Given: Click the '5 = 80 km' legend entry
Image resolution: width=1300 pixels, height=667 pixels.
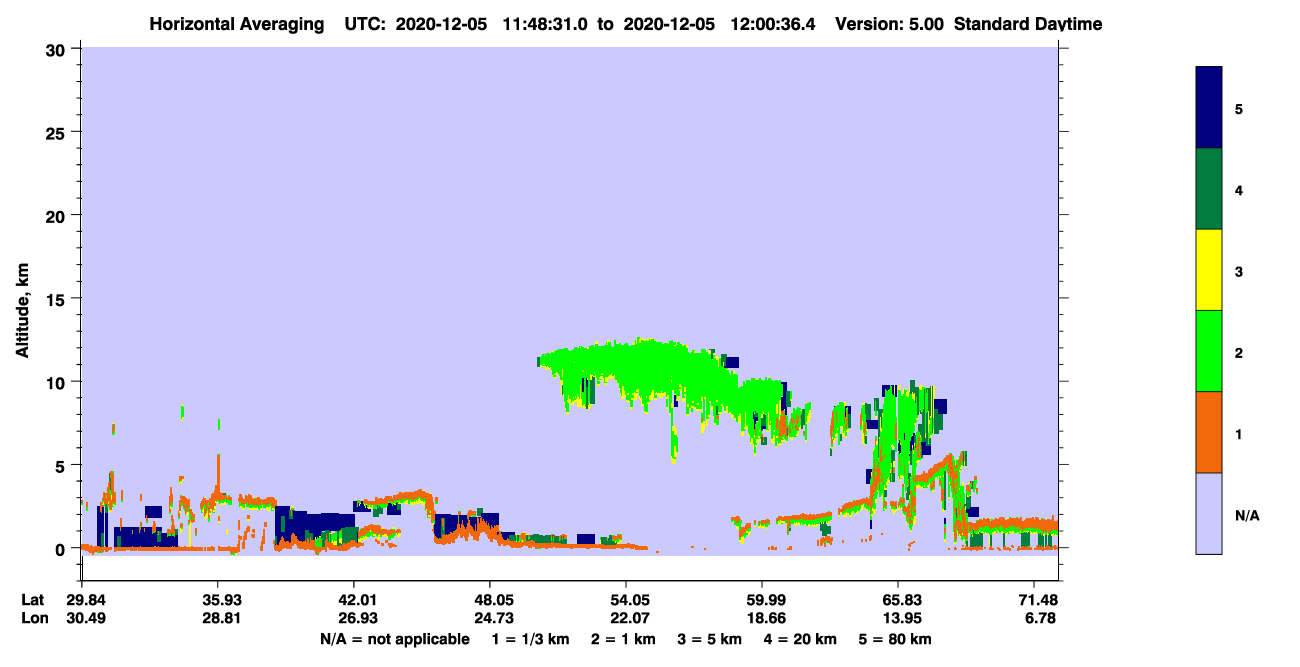Looking at the screenshot, I should (x=895, y=639).
